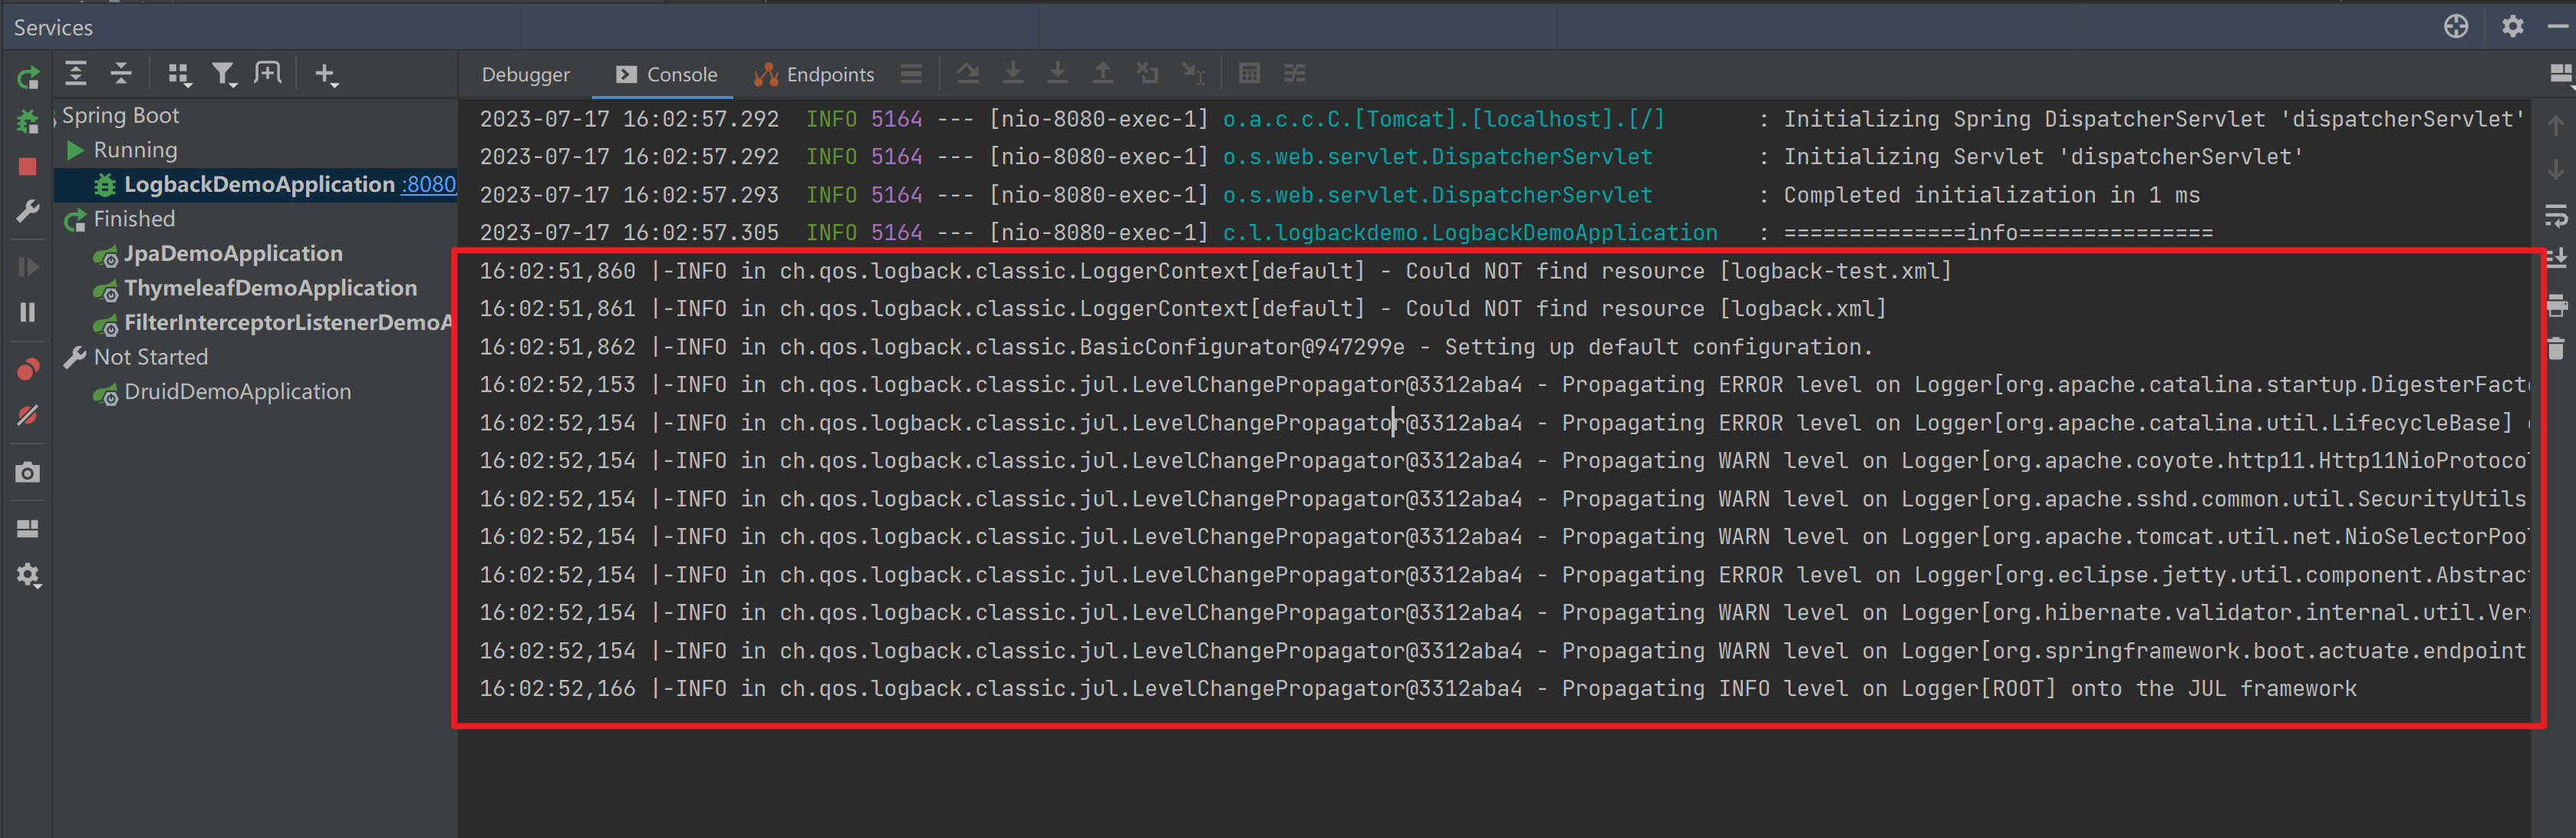Select Running node in services tree
Viewport: 2576px width, 838px height.
pyautogui.click(x=135, y=150)
